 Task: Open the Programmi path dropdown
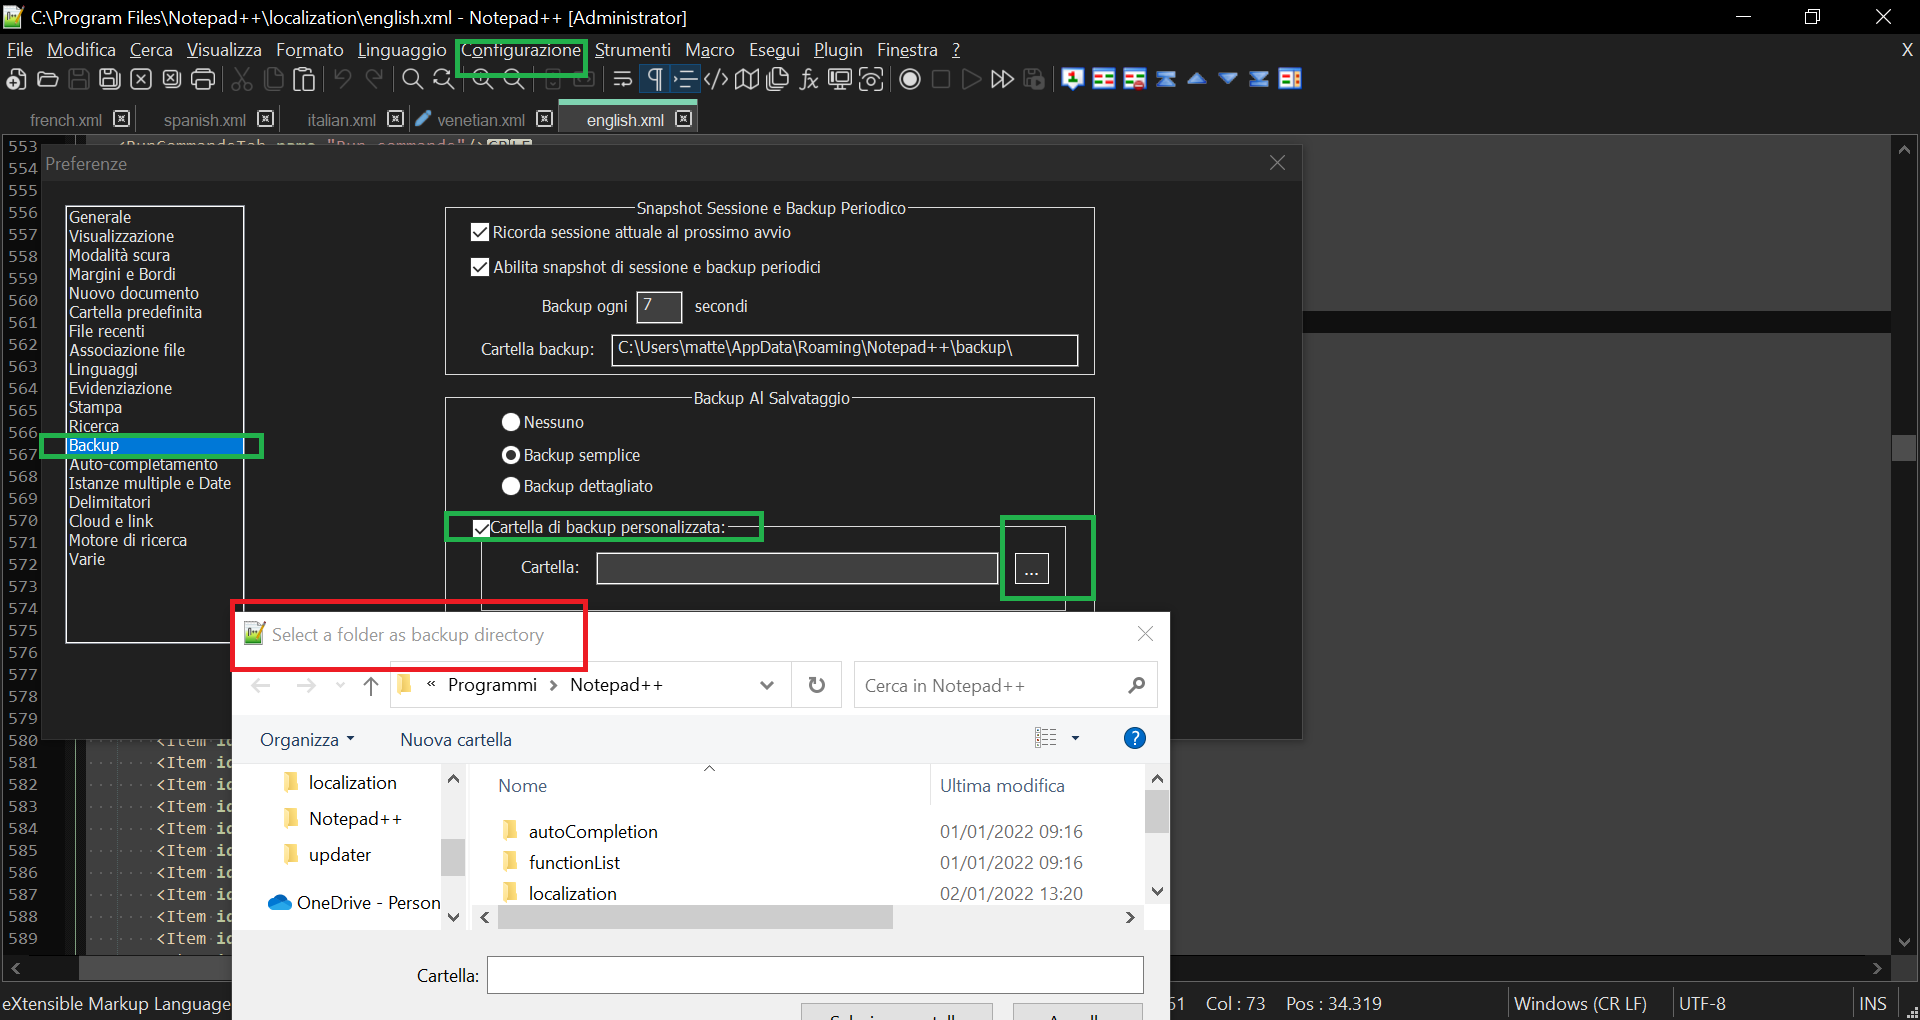point(766,685)
